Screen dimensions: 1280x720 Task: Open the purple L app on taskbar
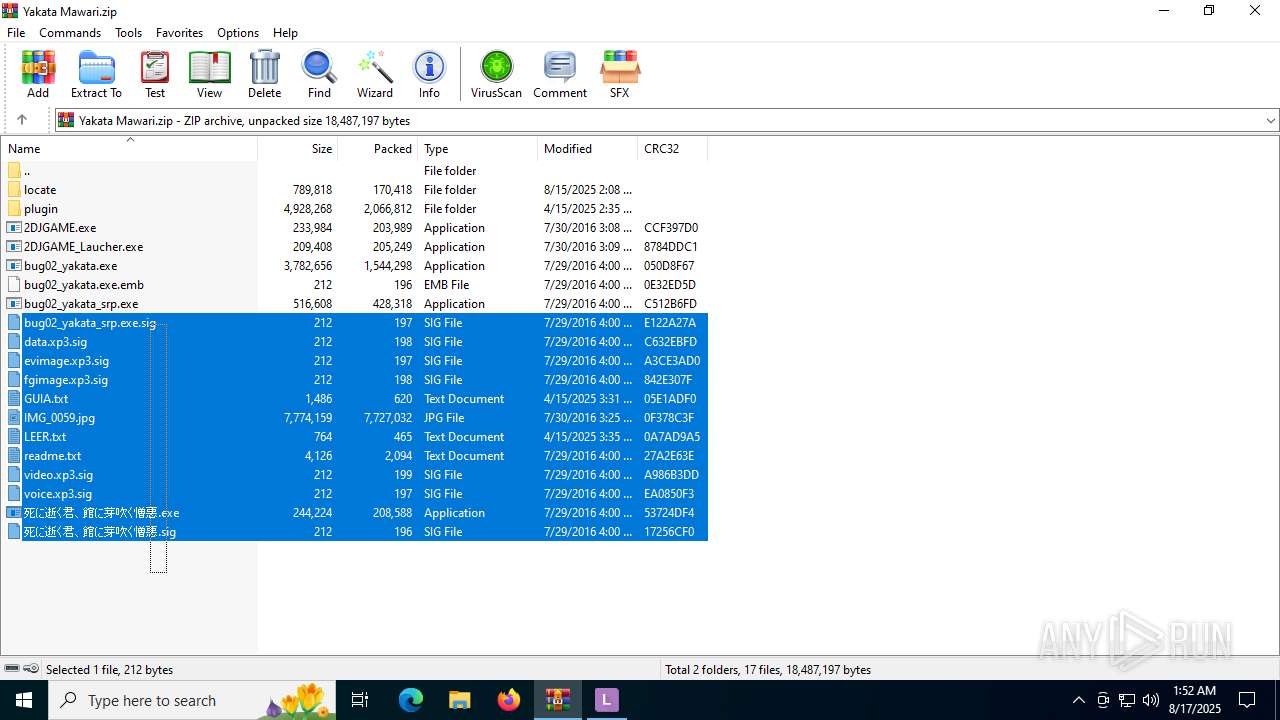(606, 700)
